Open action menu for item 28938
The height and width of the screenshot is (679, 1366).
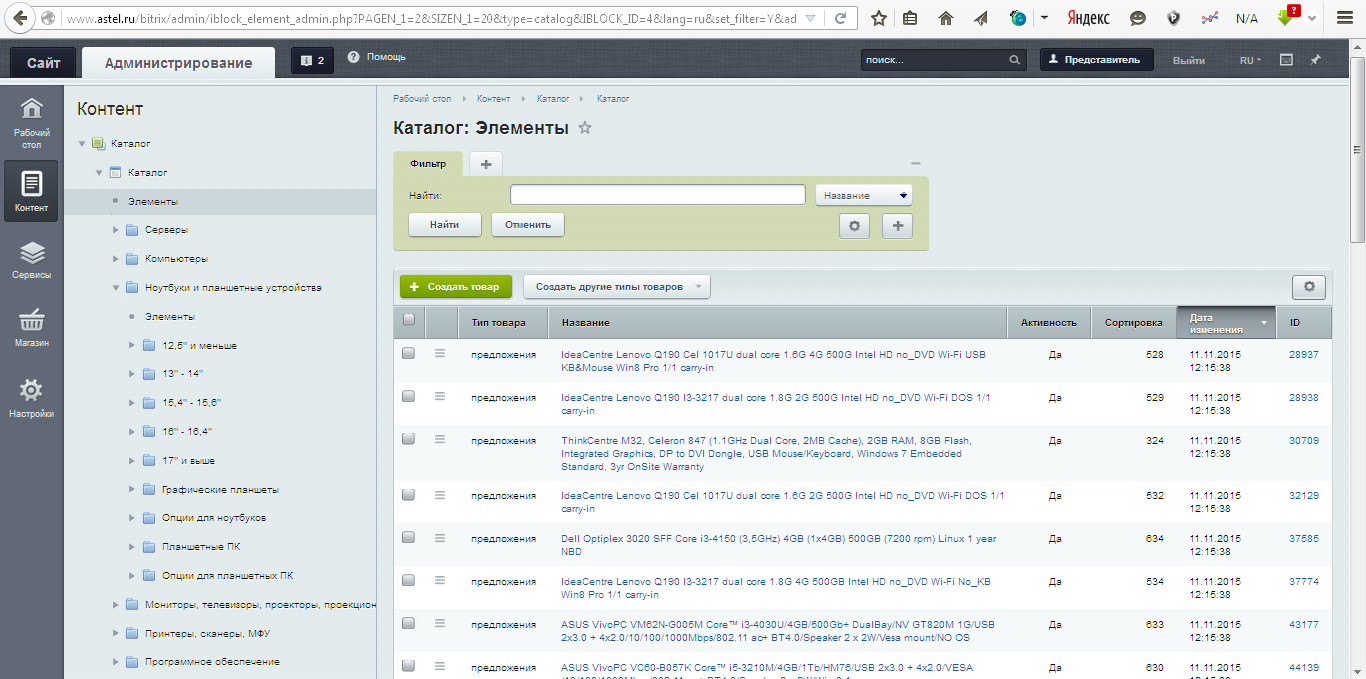click(x=439, y=396)
